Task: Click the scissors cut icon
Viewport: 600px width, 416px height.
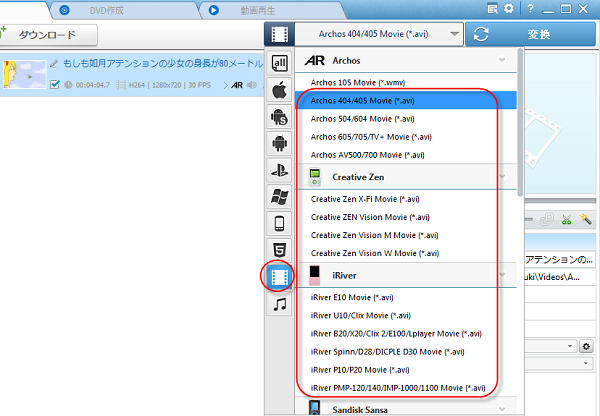Action: pos(567,220)
